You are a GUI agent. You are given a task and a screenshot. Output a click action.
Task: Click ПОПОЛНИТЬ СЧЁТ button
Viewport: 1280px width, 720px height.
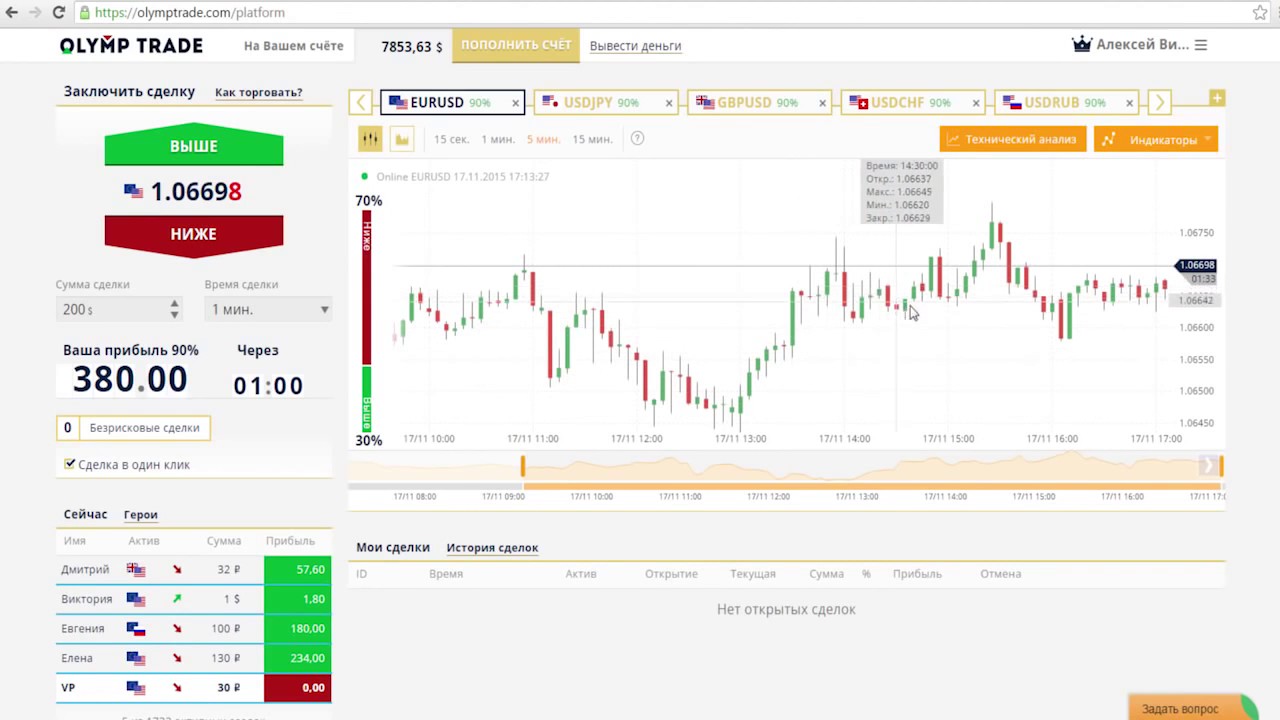(516, 45)
